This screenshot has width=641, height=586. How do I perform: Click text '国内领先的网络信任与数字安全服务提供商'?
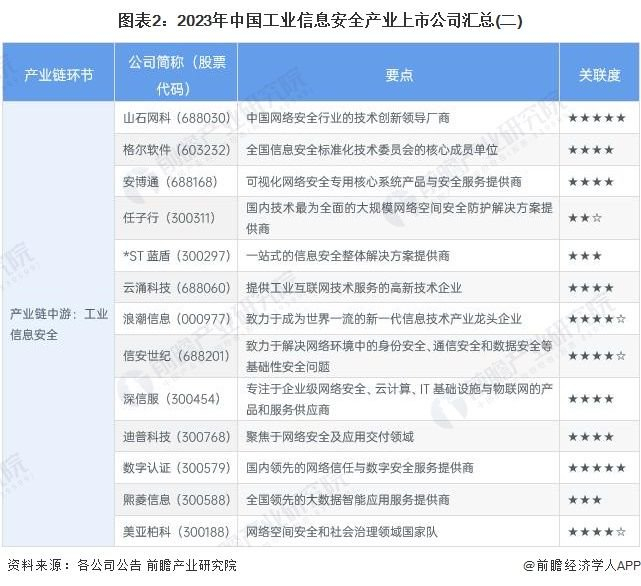click(359, 467)
